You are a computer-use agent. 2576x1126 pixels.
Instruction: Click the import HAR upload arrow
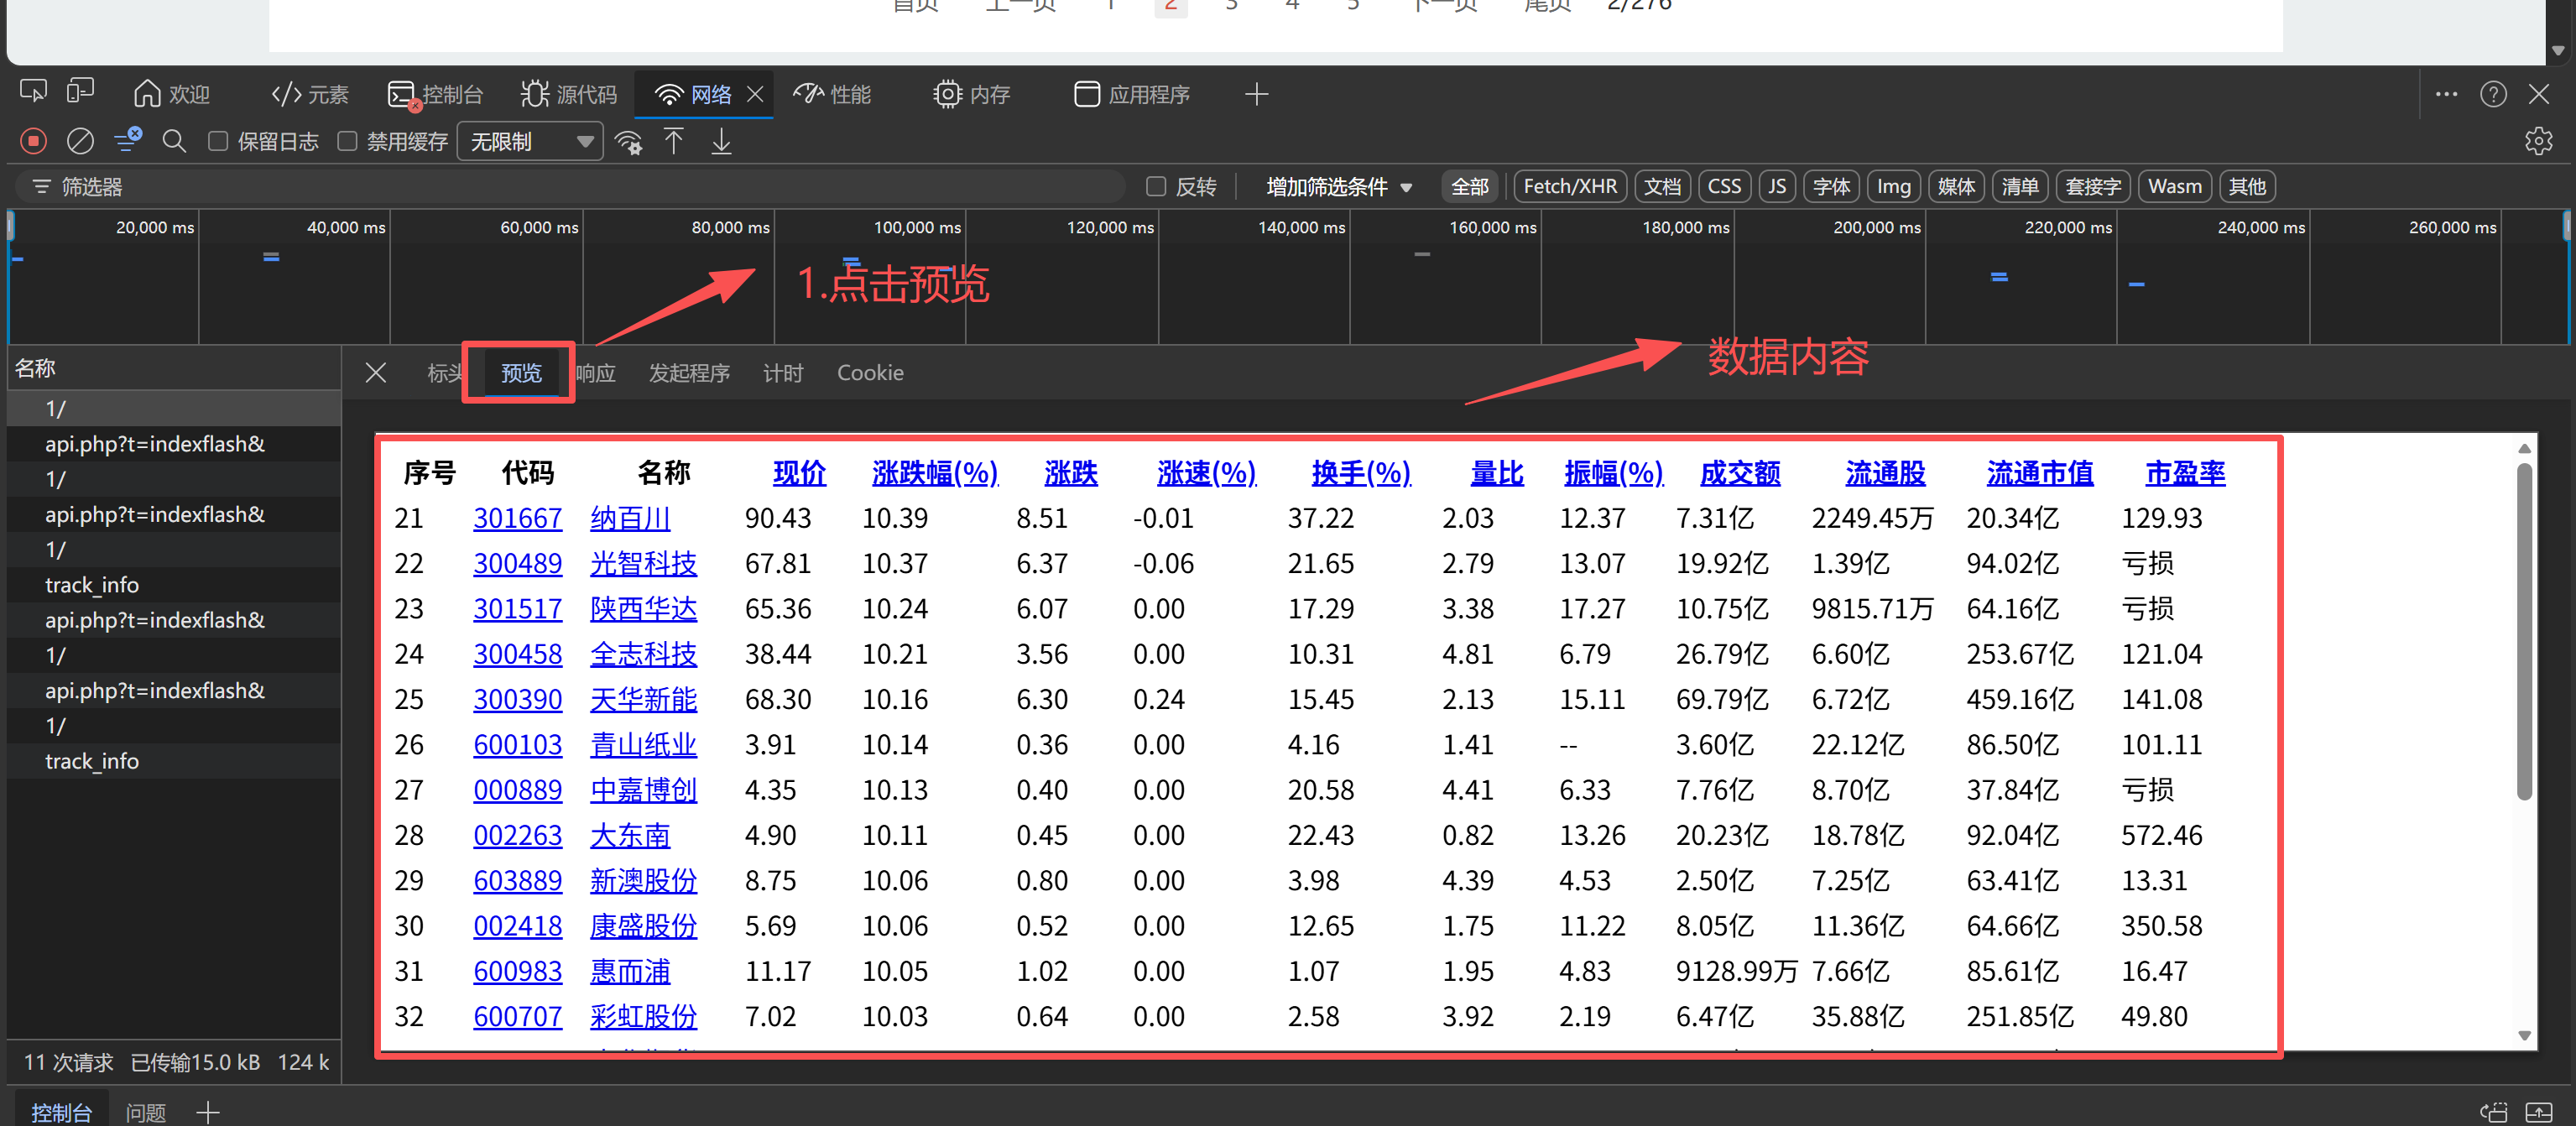tap(674, 141)
